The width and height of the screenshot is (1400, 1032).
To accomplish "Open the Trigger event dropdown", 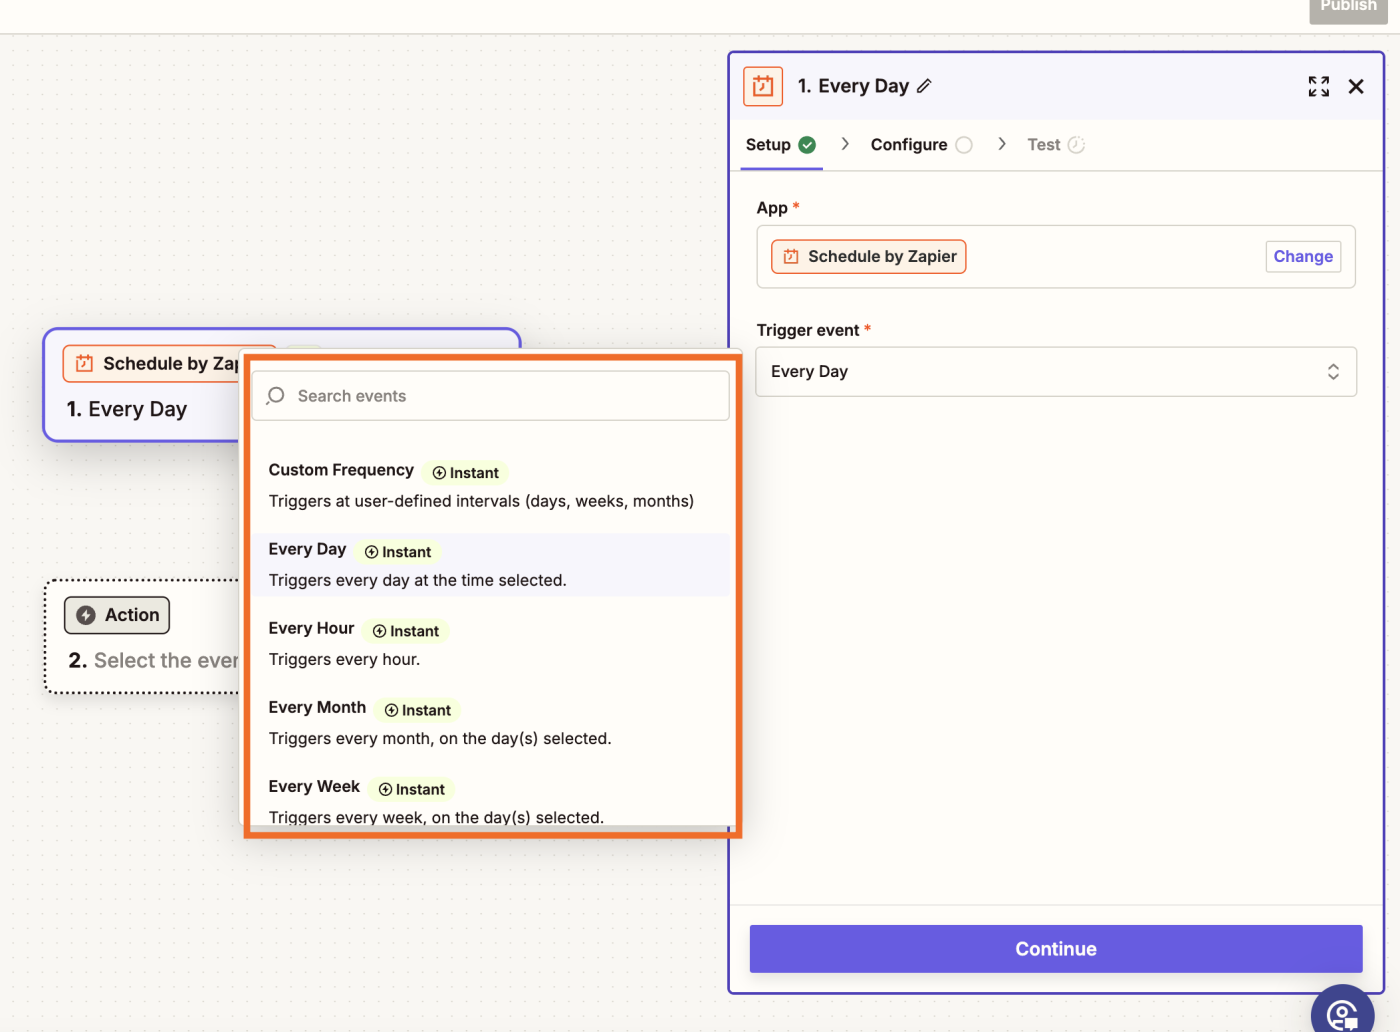I will coord(1056,372).
